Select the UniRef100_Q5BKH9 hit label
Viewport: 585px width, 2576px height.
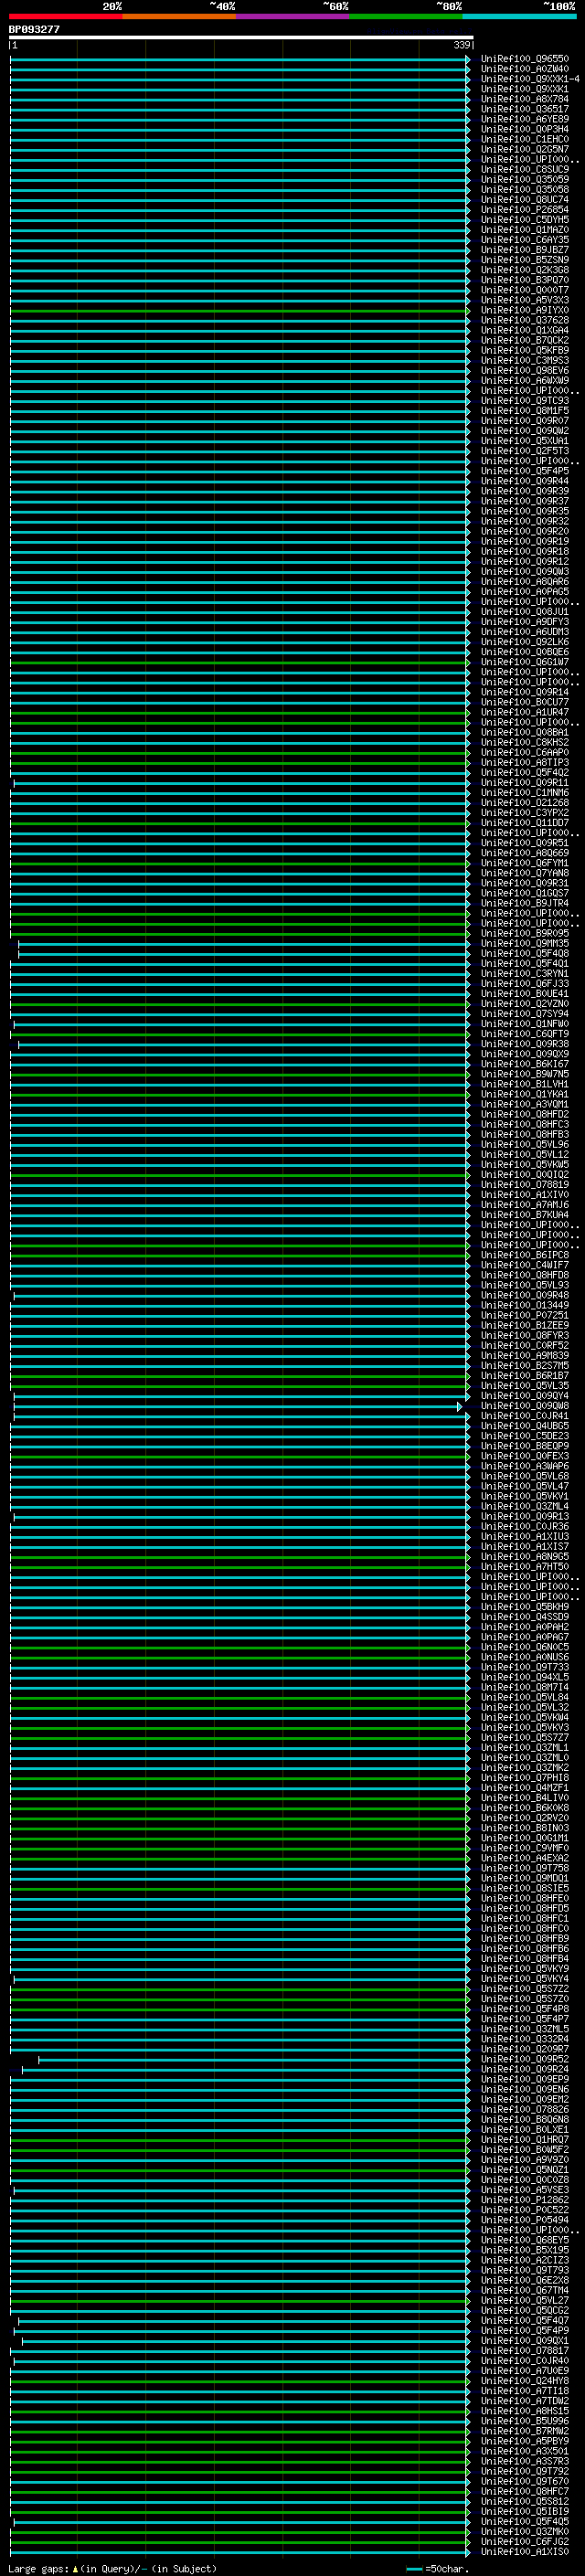click(524, 1607)
